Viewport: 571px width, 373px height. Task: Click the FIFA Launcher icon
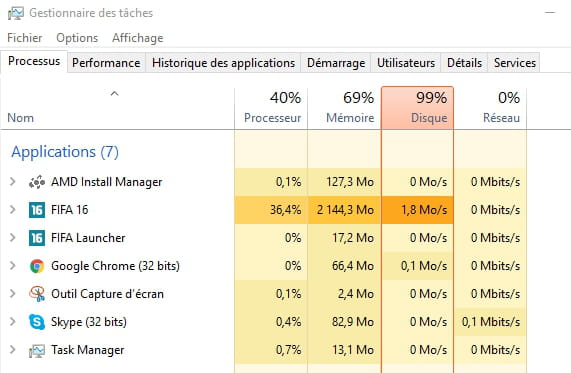coord(37,238)
